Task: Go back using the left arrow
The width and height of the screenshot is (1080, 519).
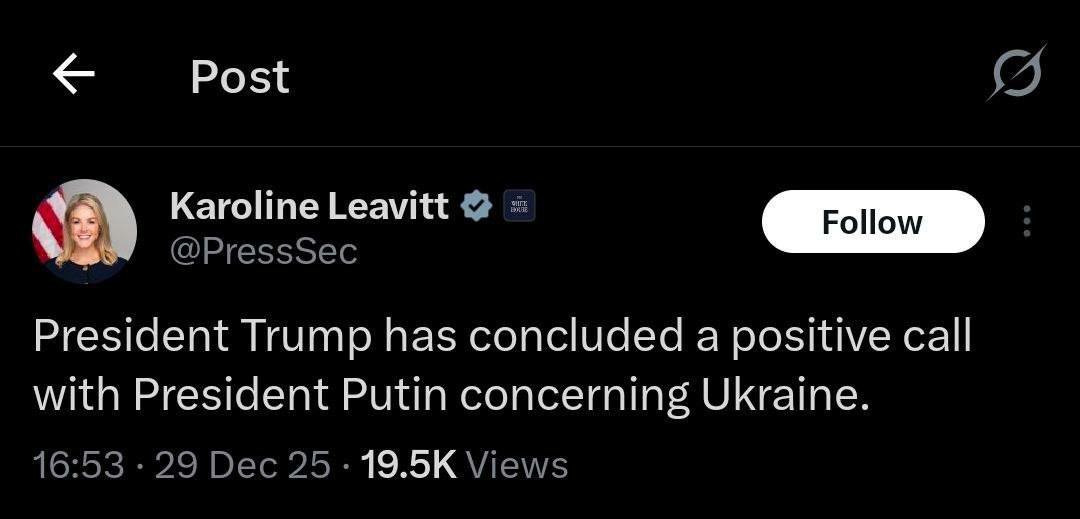Action: point(74,75)
